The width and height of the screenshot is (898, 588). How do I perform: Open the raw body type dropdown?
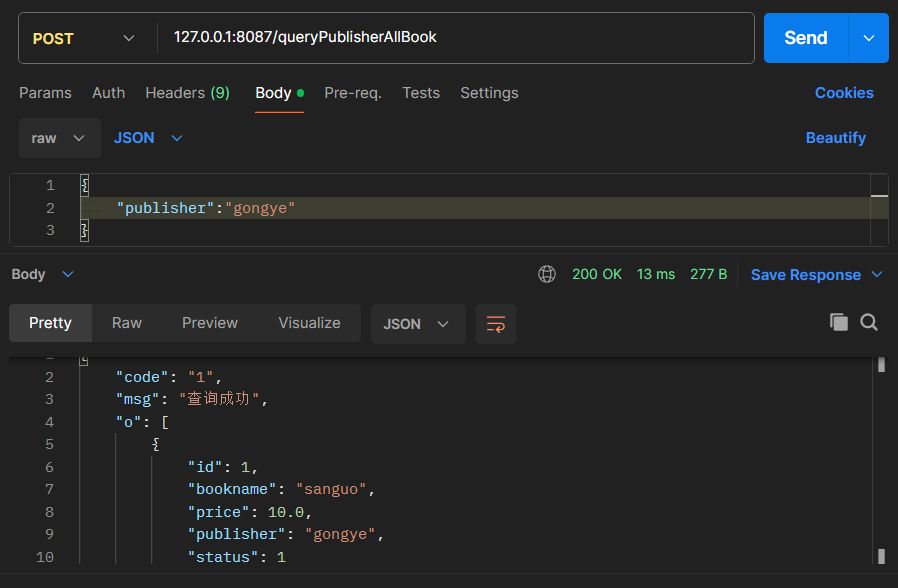pyautogui.click(x=59, y=138)
